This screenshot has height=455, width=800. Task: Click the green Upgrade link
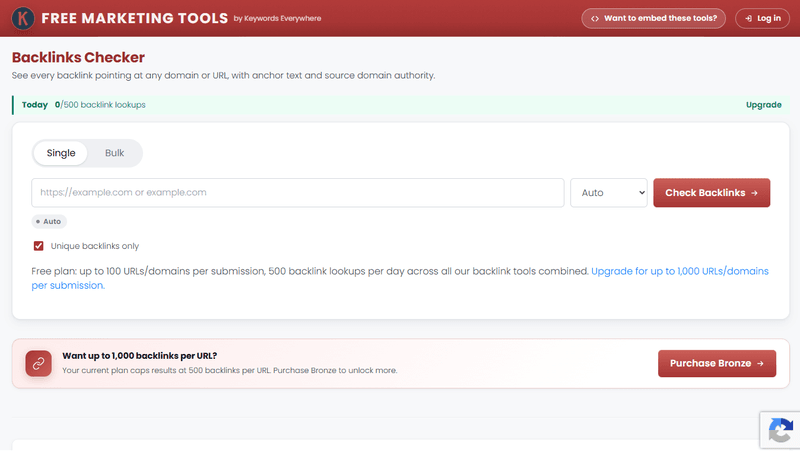coord(763,105)
